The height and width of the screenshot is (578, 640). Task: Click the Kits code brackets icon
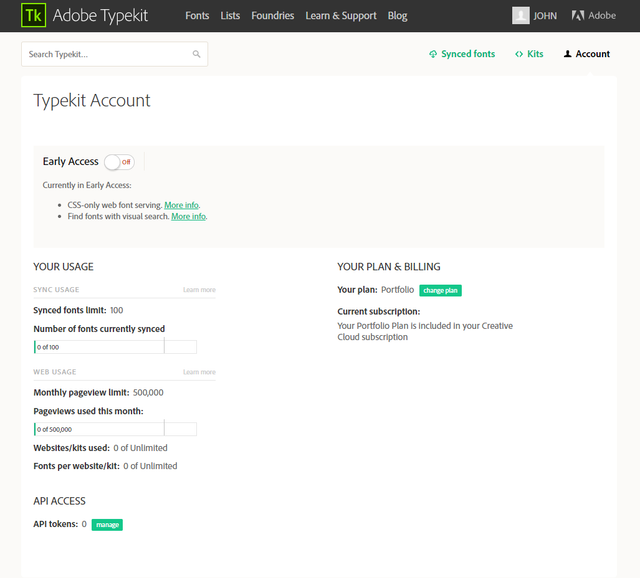[x=519, y=54]
